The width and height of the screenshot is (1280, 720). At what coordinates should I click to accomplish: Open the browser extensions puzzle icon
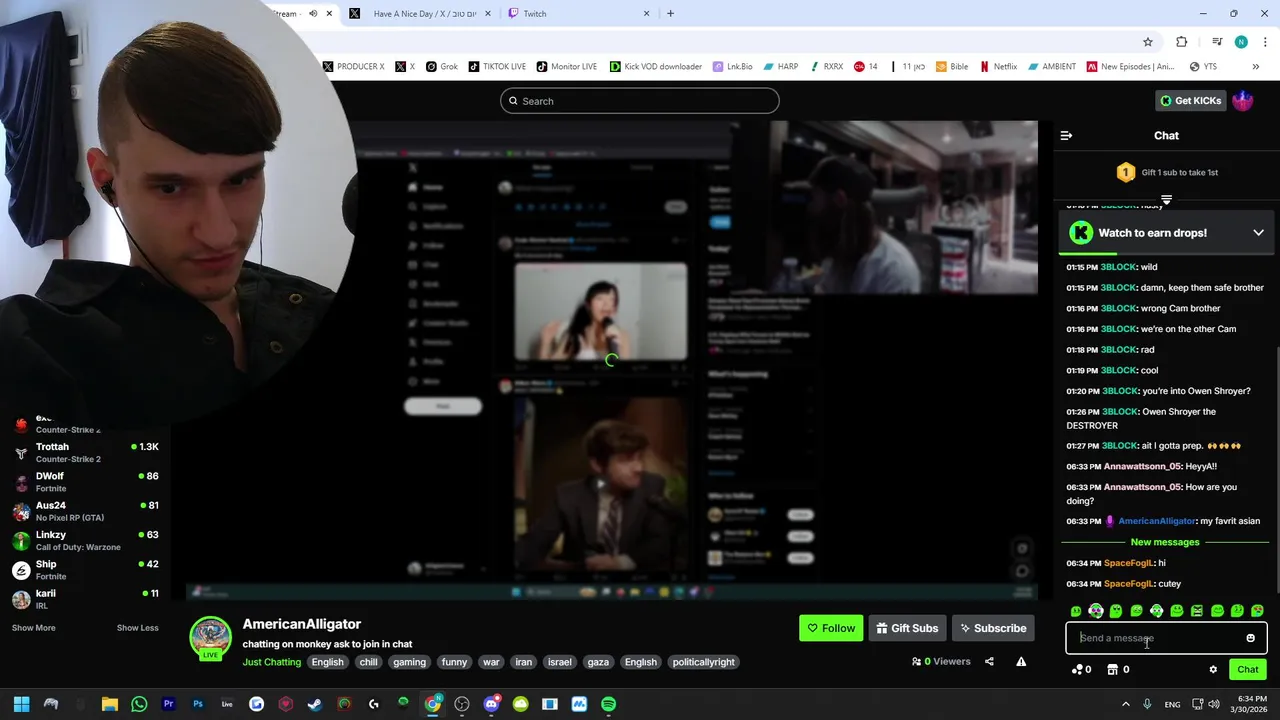click(x=1181, y=42)
